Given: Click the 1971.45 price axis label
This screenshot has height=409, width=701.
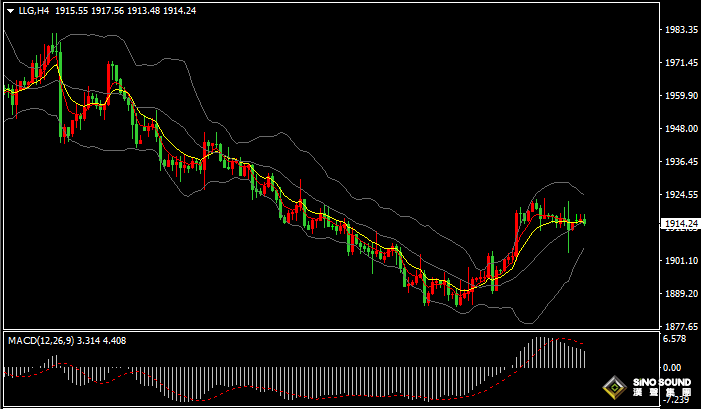Looking at the screenshot, I should tap(680, 63).
